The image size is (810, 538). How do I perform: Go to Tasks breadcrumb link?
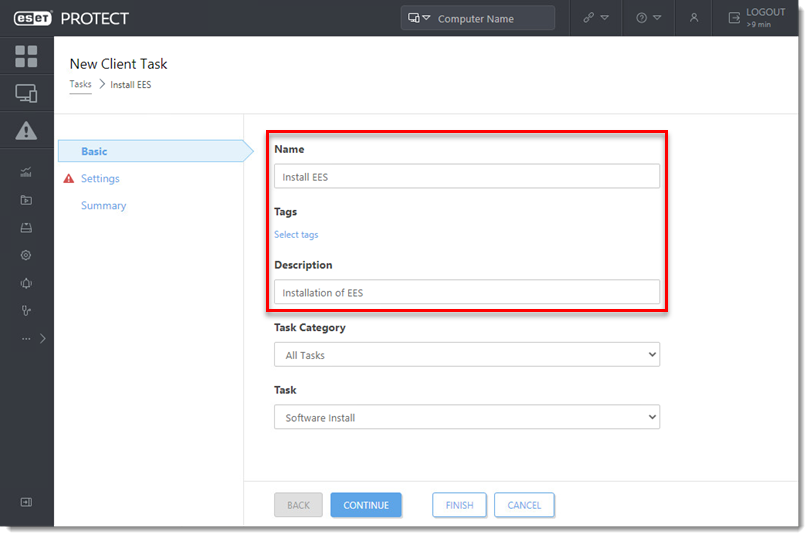click(81, 84)
